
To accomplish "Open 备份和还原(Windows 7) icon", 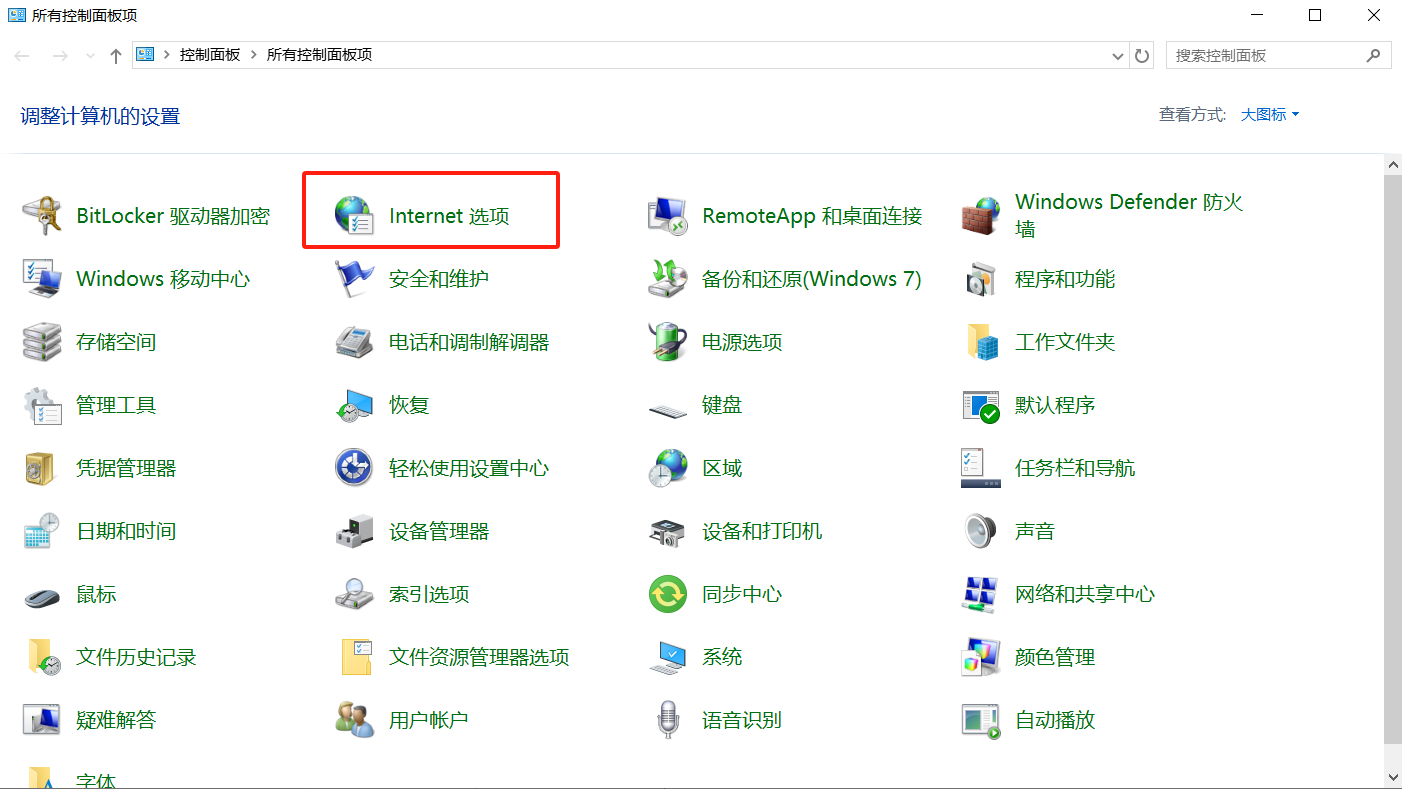I will (668, 279).
